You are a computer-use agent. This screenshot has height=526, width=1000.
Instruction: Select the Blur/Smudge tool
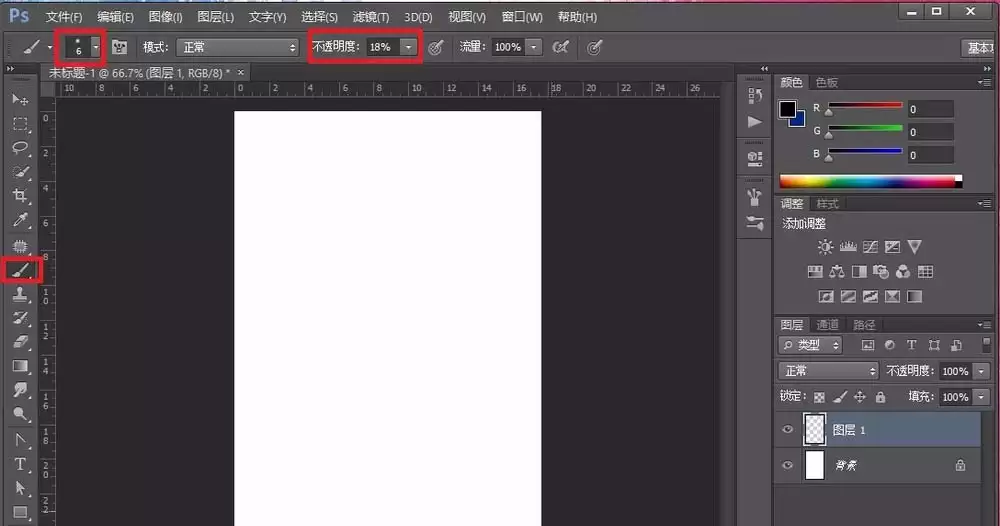tap(20, 390)
